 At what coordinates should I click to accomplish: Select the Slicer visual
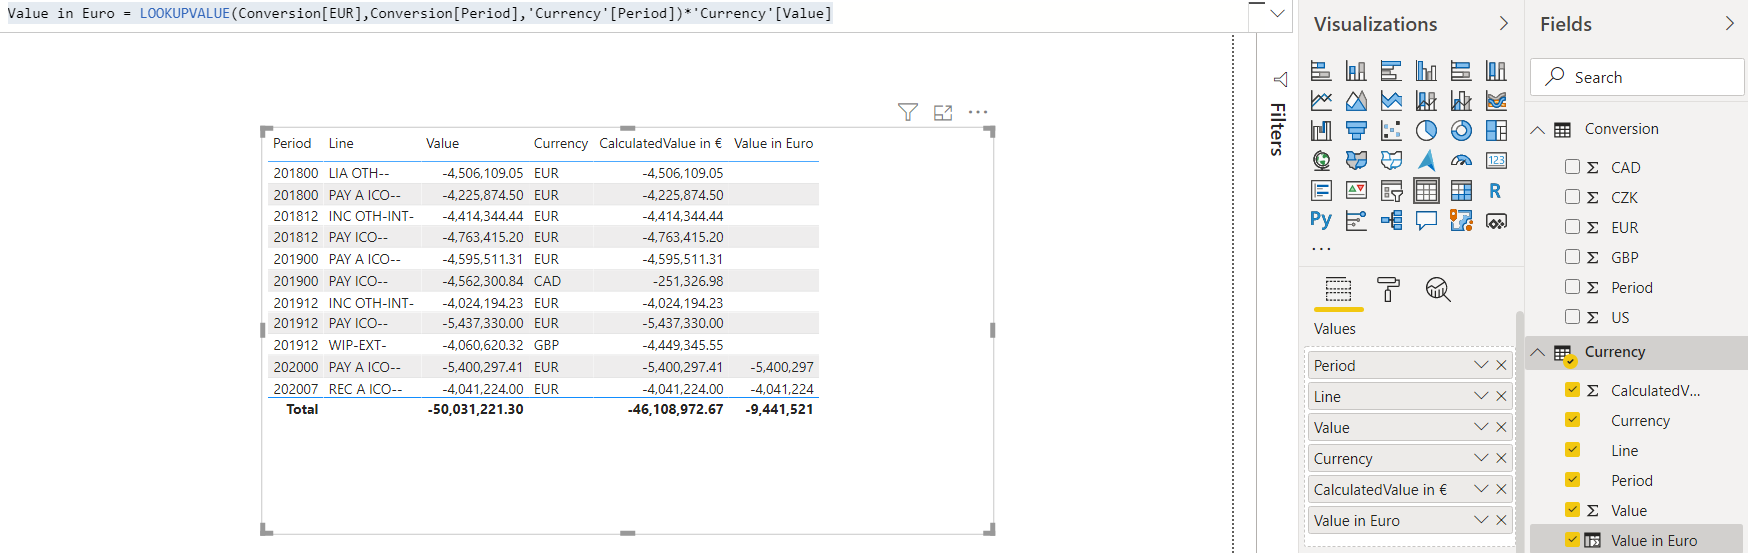pyautogui.click(x=1391, y=191)
